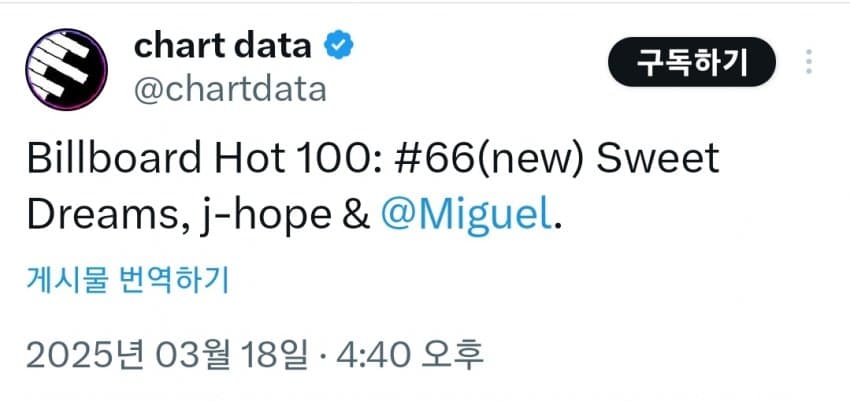Screen dimensions: 850x401
Task: Click the word "Sweet" in the post
Action: pyautogui.click(x=658, y=158)
